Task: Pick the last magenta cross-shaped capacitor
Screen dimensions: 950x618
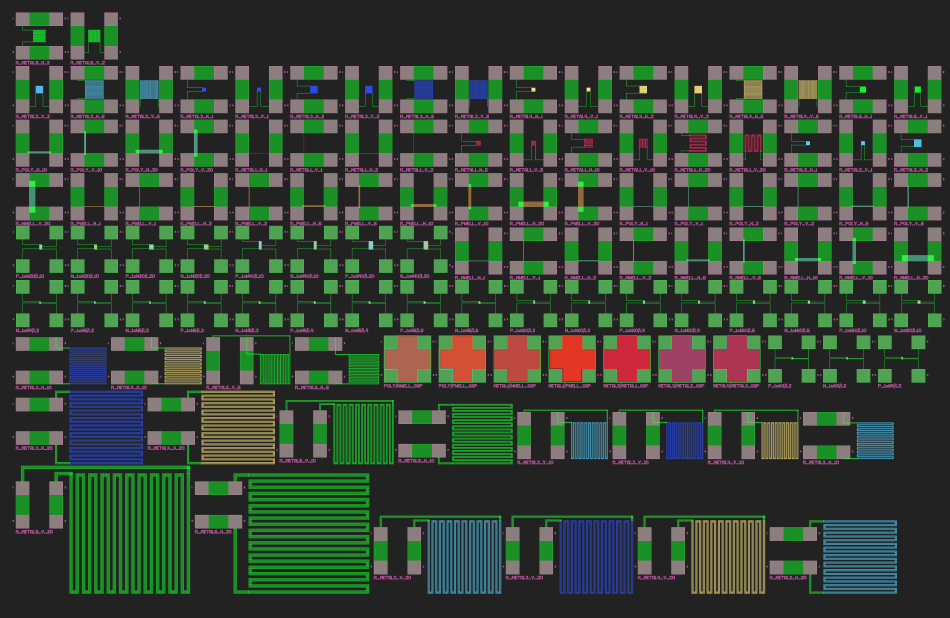Action: [736, 357]
